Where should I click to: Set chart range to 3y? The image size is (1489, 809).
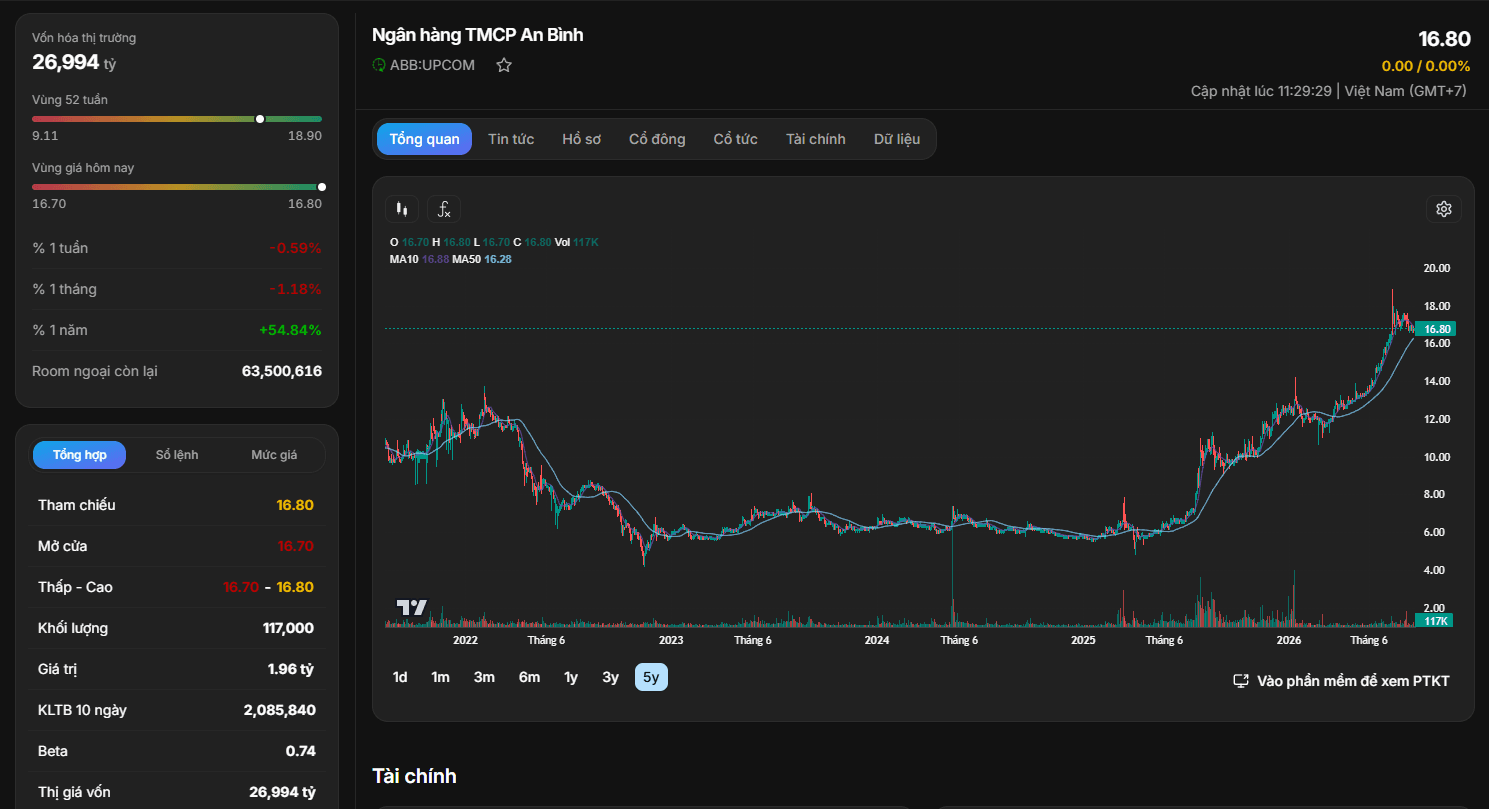(x=610, y=677)
